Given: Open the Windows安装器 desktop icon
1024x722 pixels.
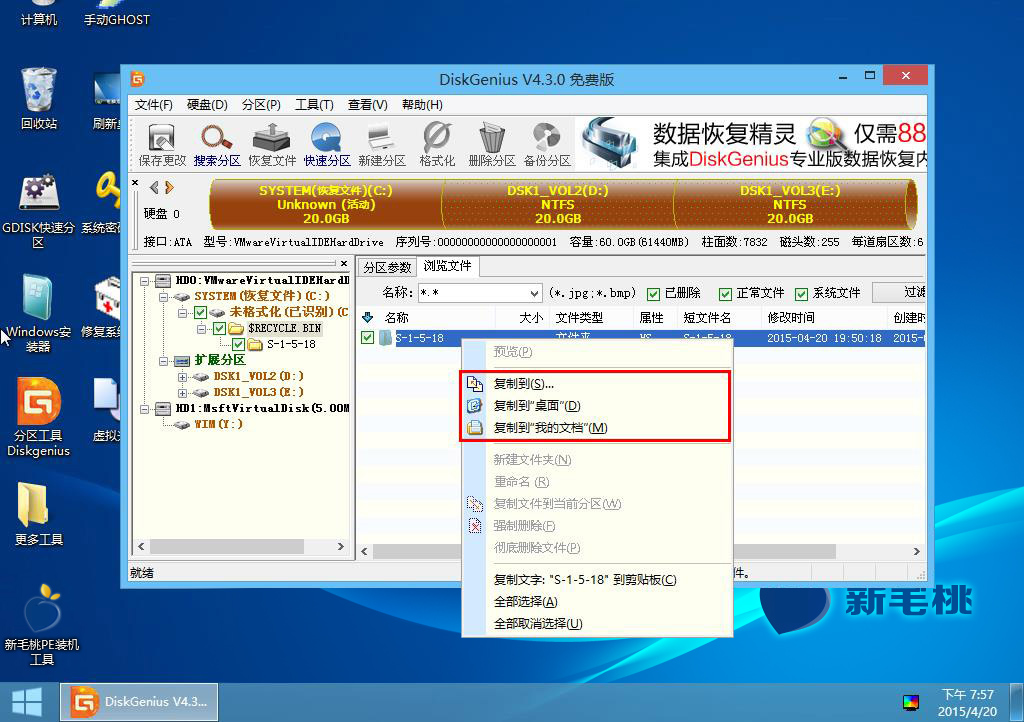Looking at the screenshot, I should pyautogui.click(x=39, y=312).
